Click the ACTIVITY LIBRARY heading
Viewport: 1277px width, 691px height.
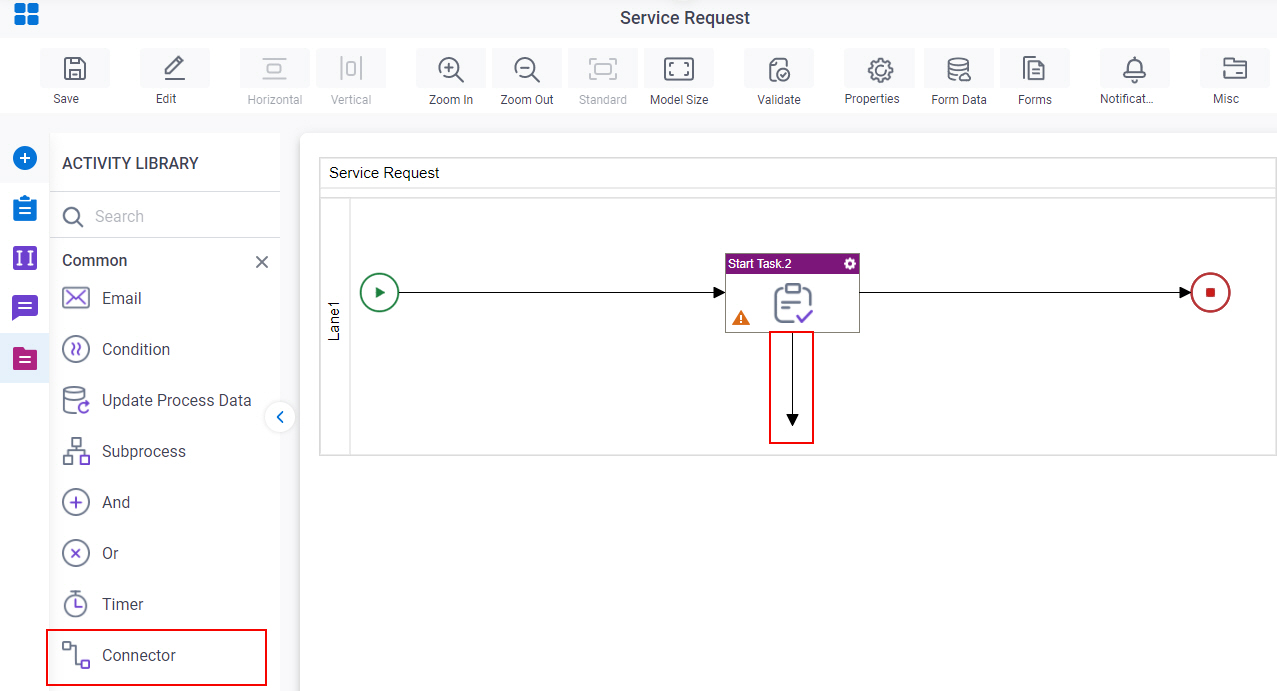tap(130, 163)
